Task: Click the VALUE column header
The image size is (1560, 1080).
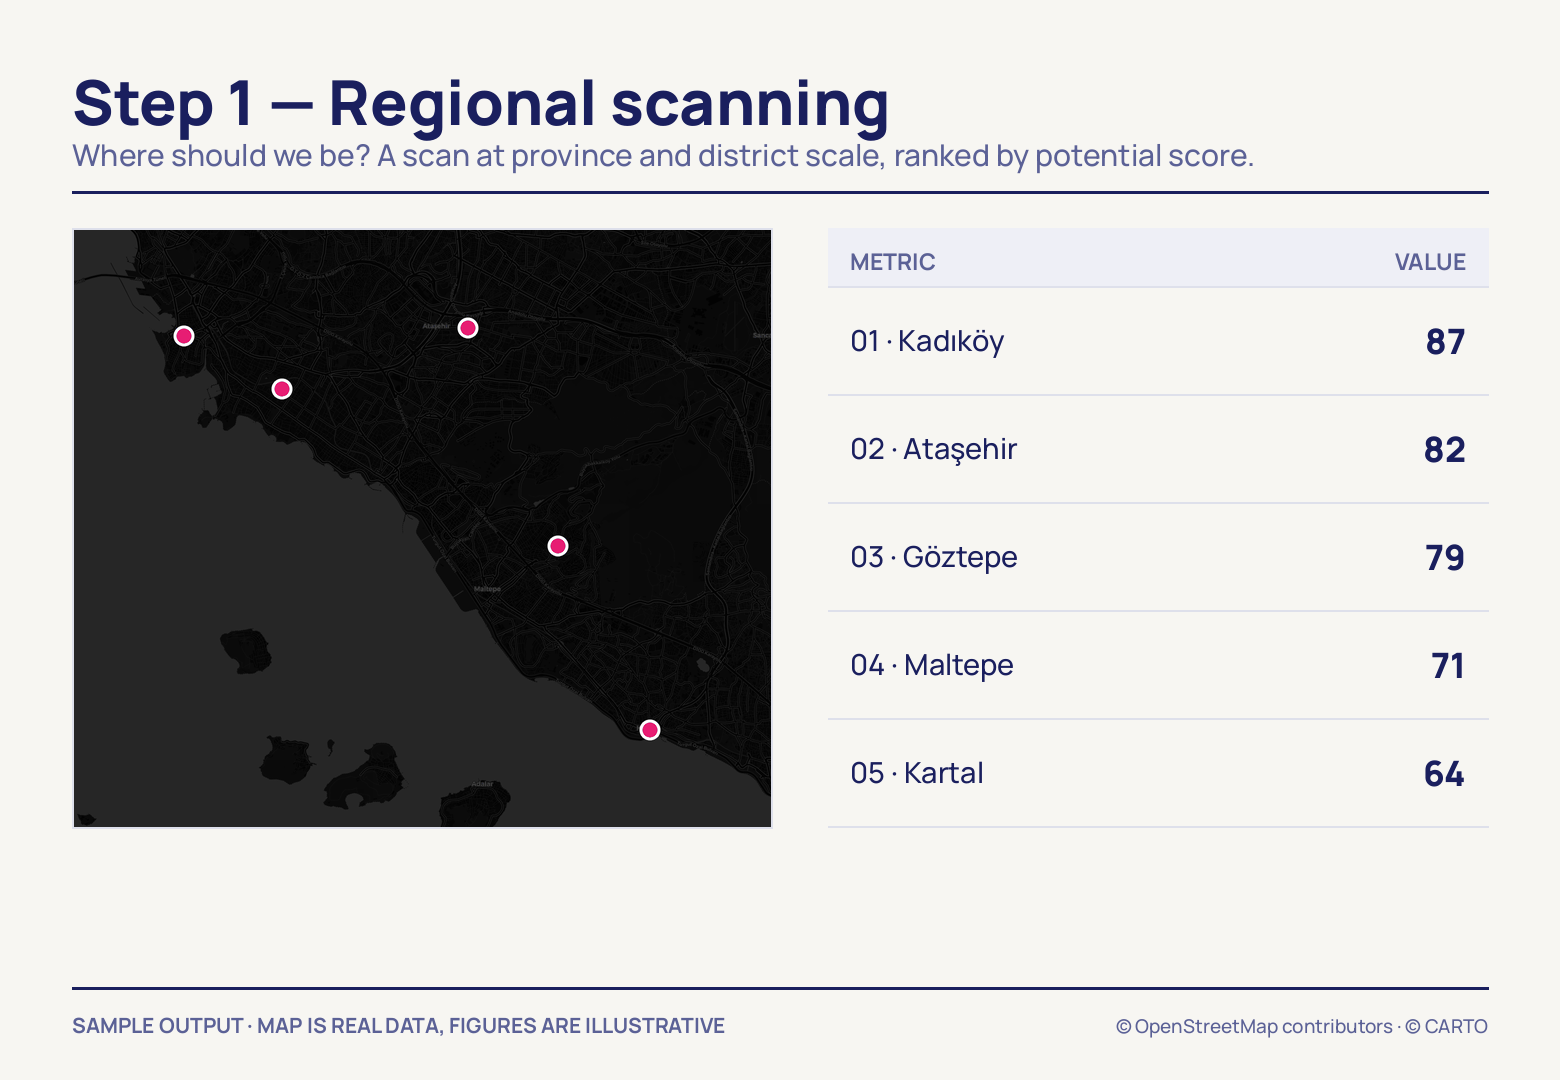Action: tap(1430, 262)
